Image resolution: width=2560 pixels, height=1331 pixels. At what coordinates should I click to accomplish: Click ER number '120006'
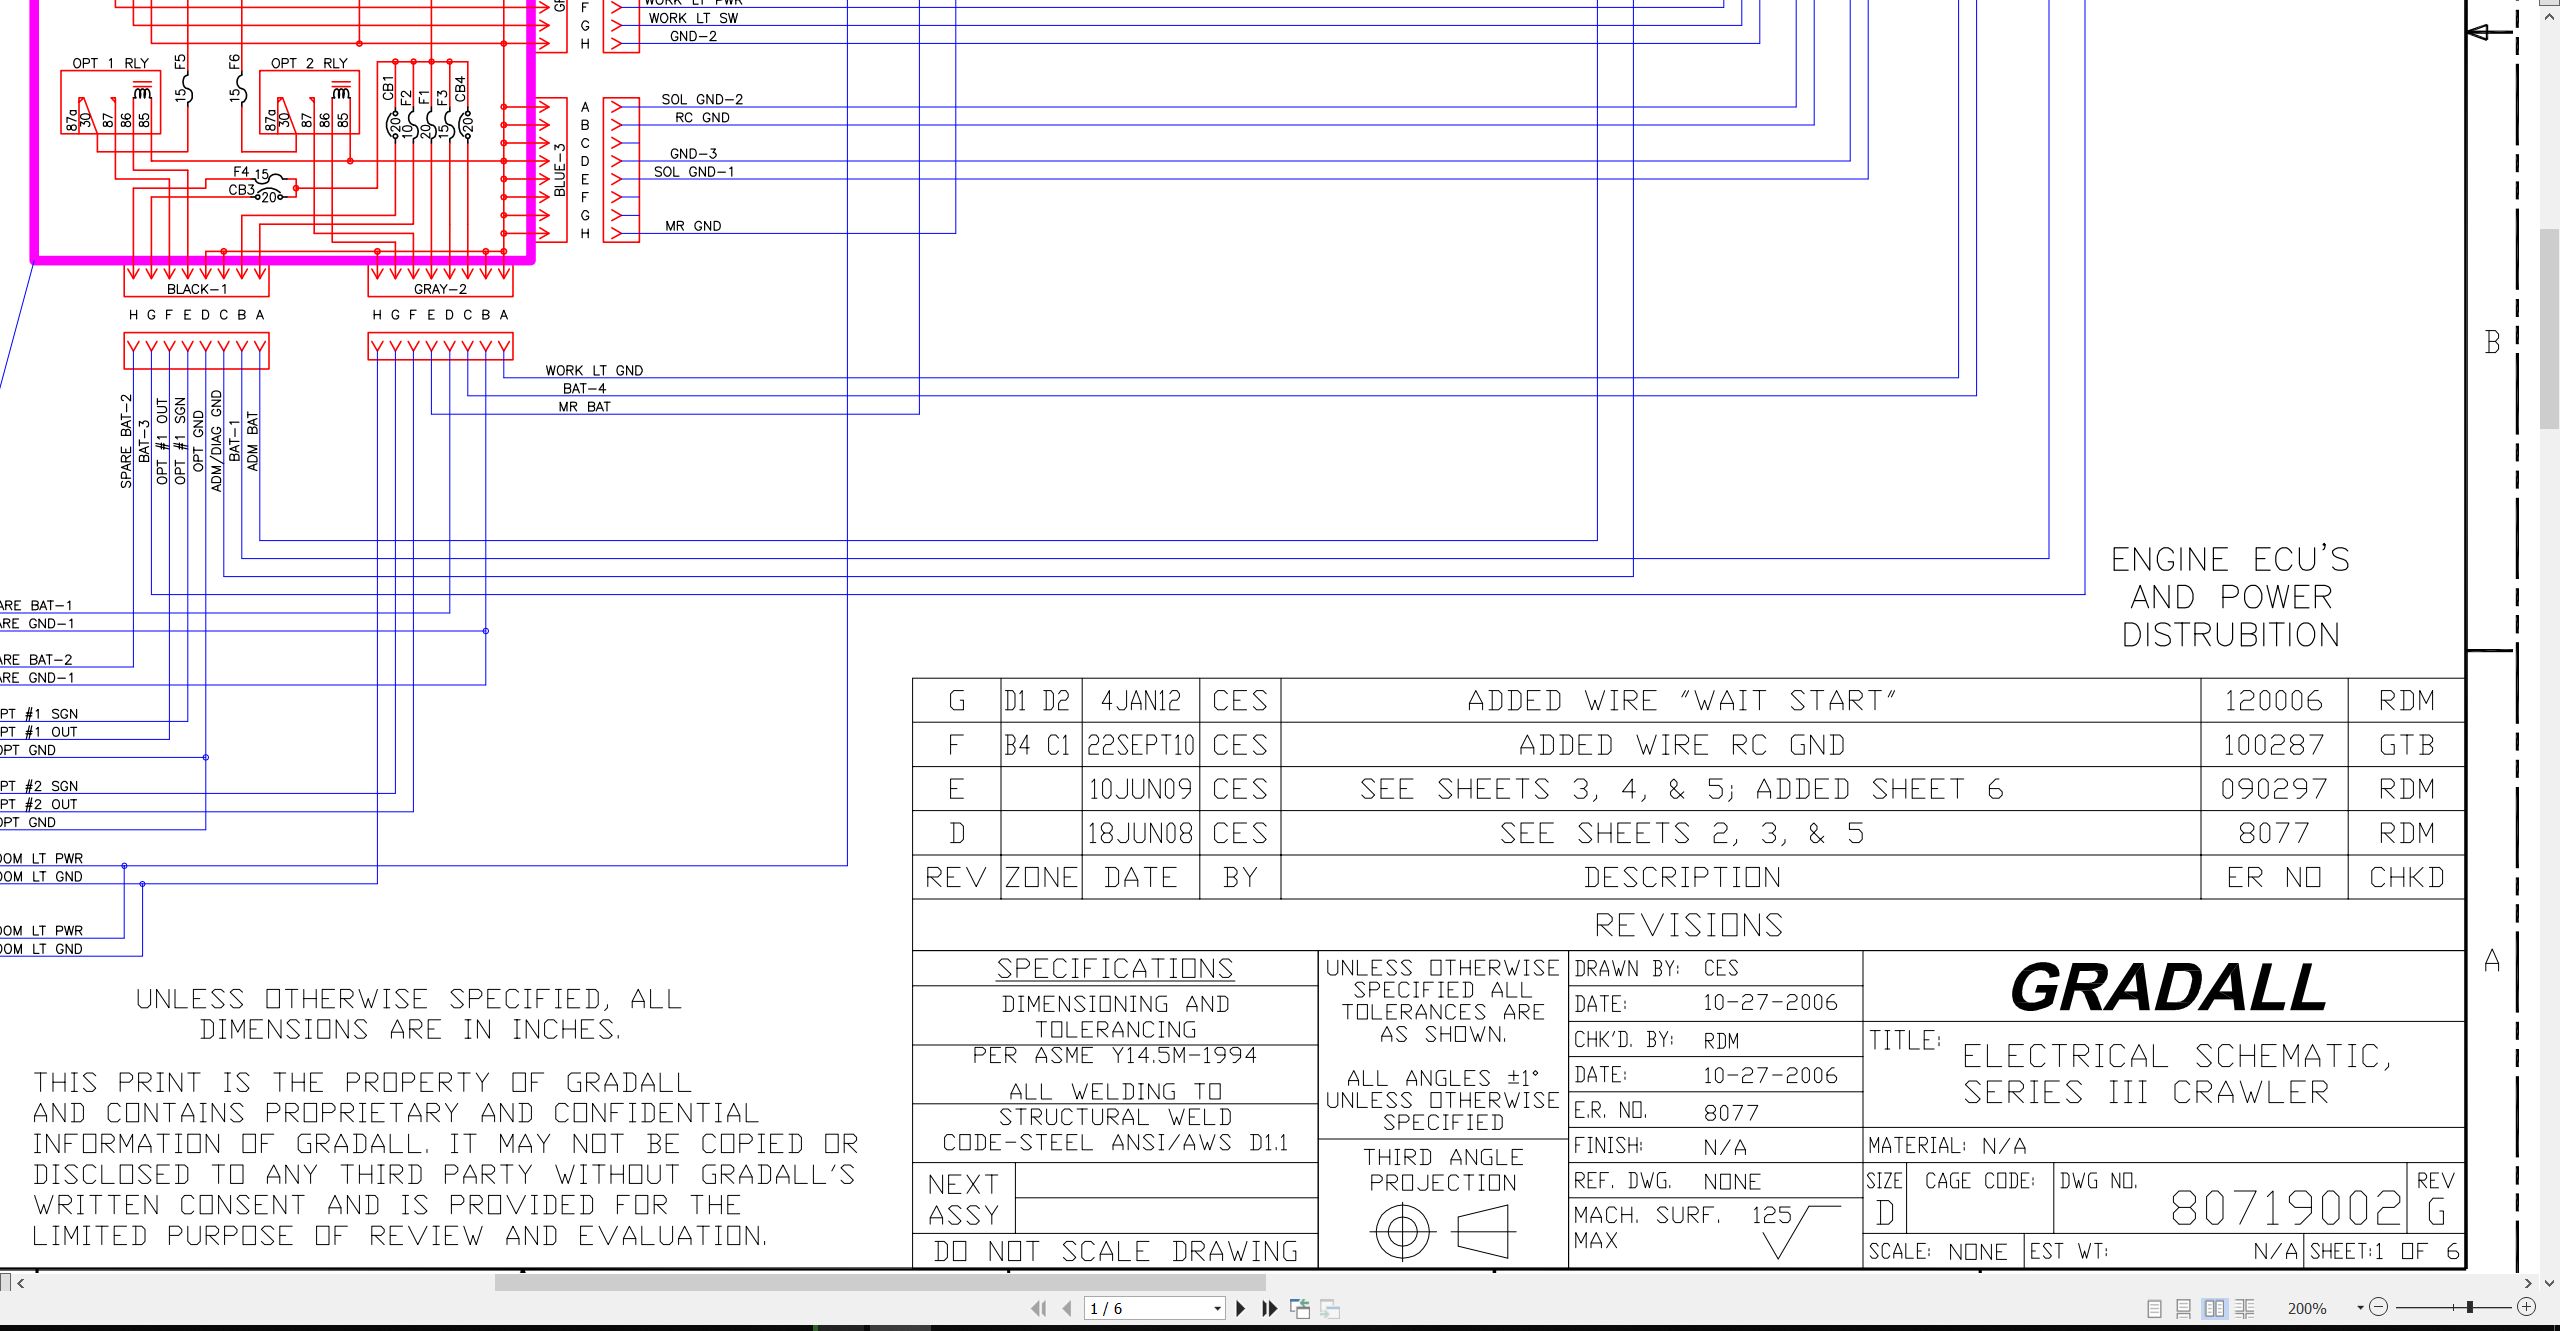tap(2273, 701)
